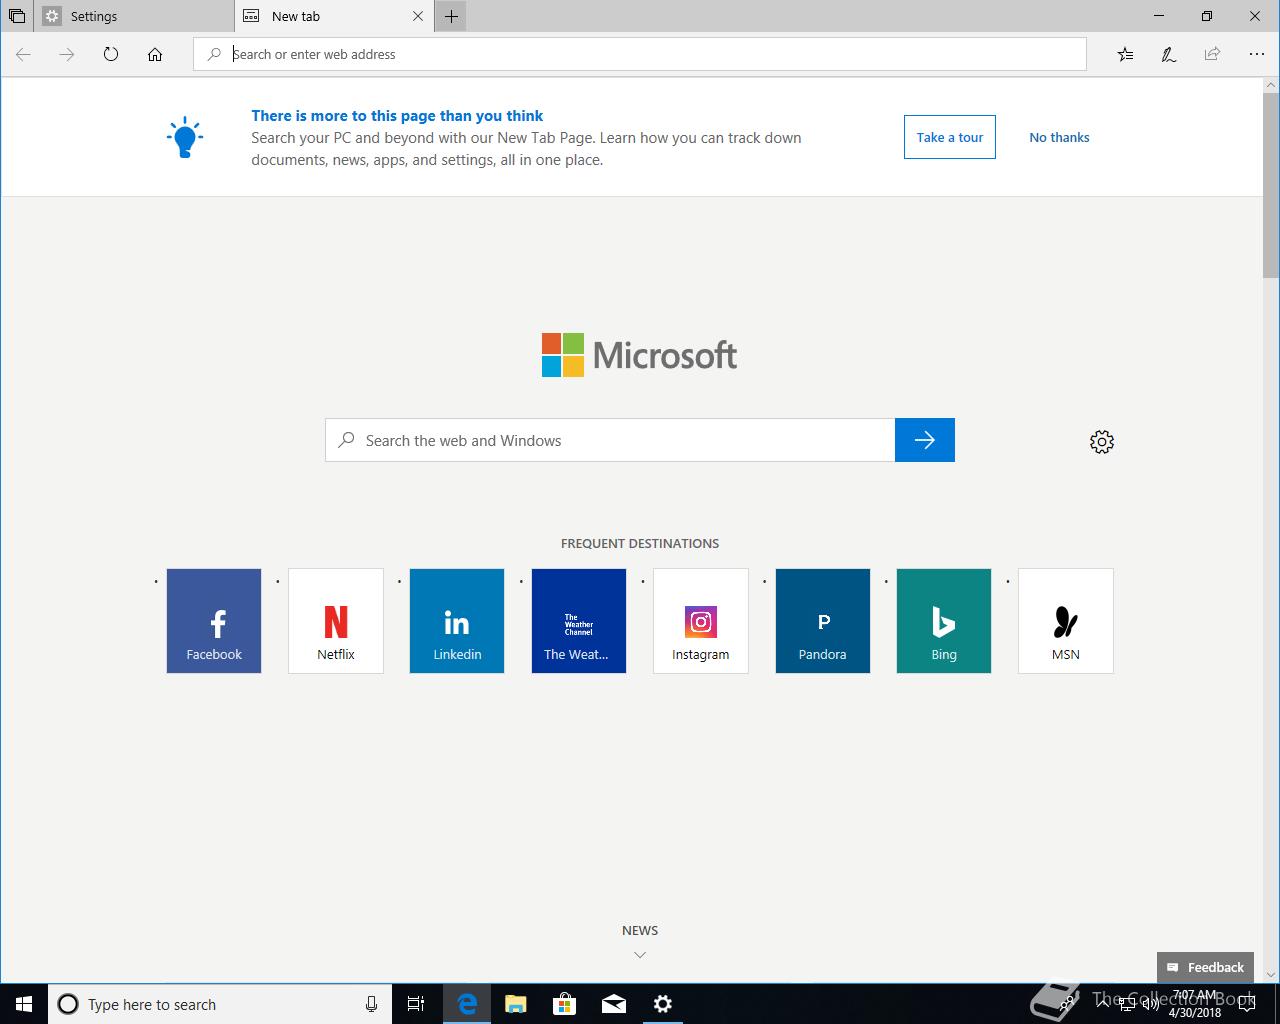Image resolution: width=1280 pixels, height=1024 pixels.
Task: Open Microsoft Store from taskbar
Action: [565, 1004]
